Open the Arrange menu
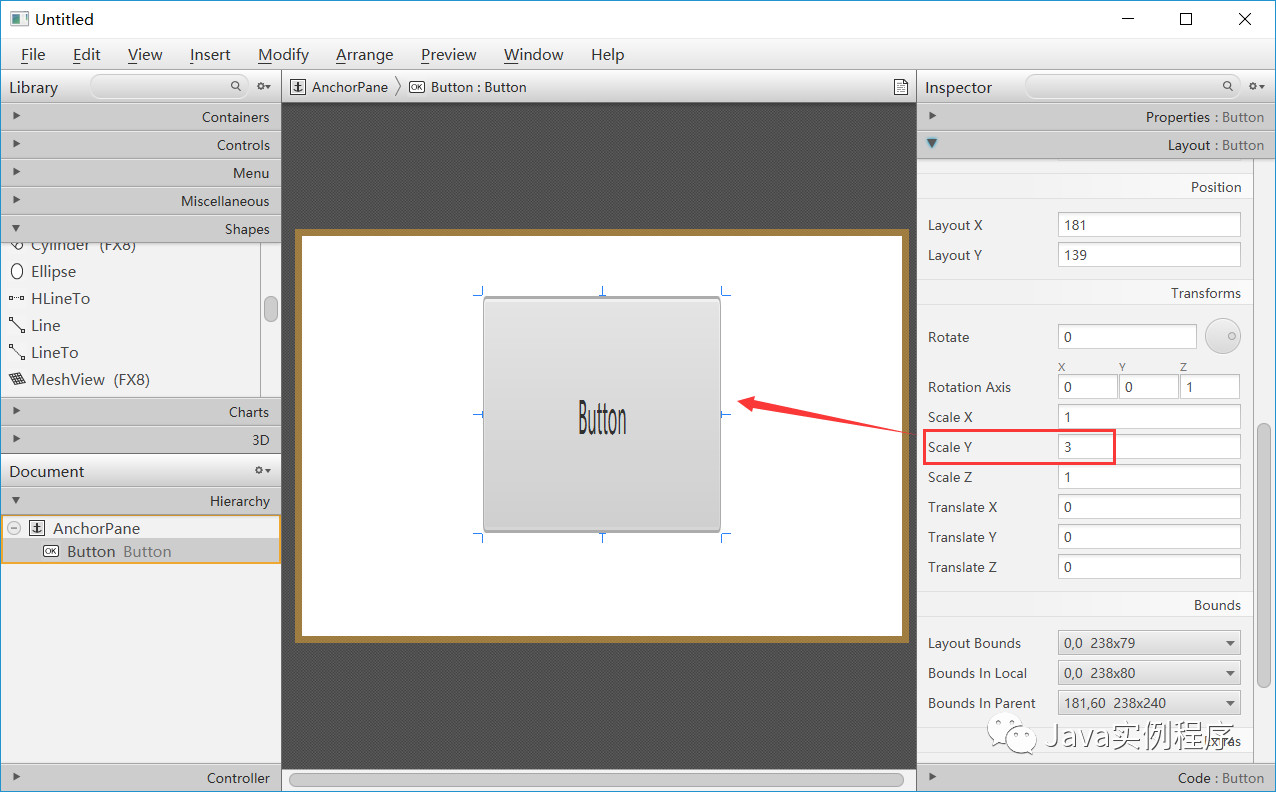The image size is (1276, 792). click(364, 55)
